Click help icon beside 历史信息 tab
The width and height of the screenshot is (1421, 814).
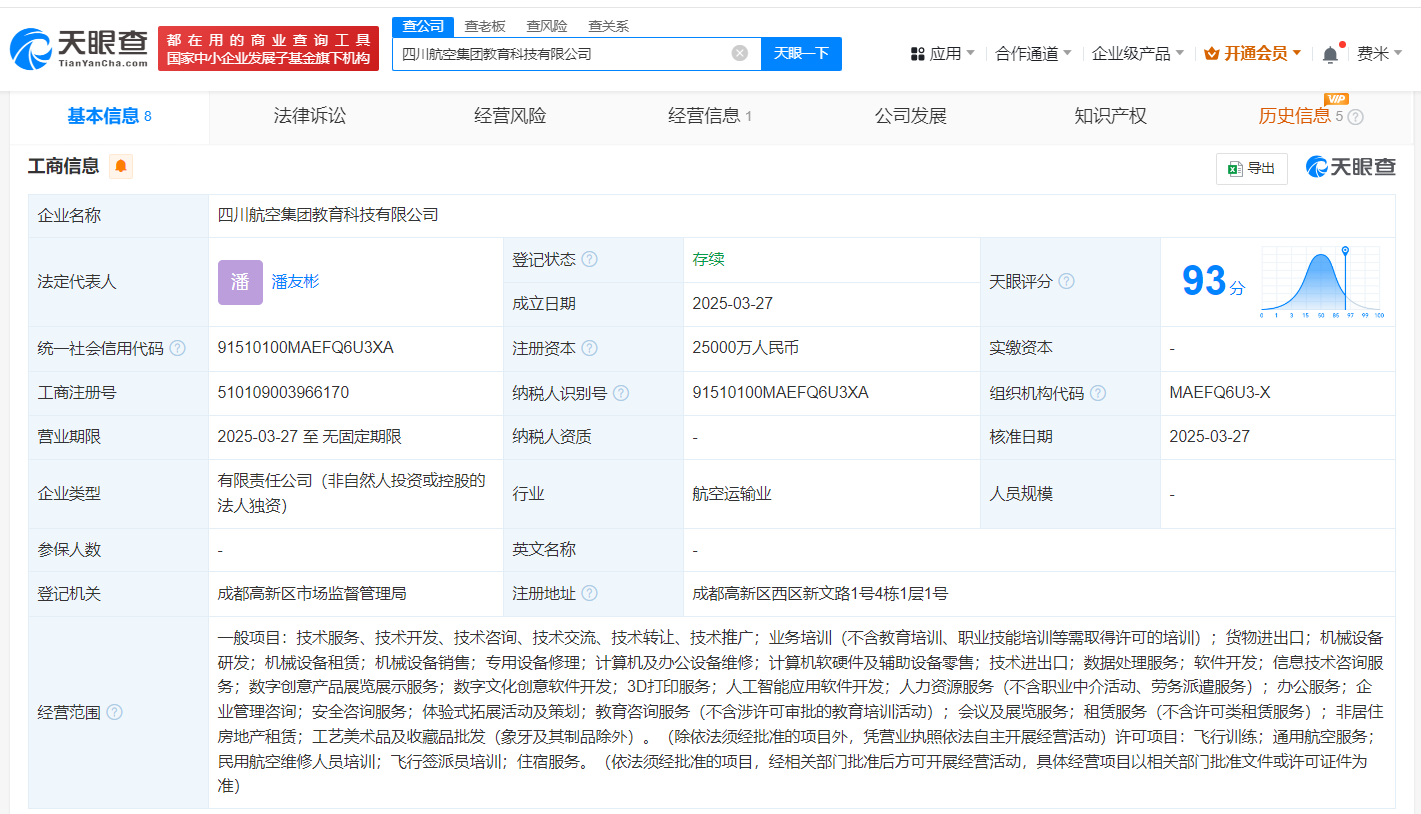coord(1356,117)
